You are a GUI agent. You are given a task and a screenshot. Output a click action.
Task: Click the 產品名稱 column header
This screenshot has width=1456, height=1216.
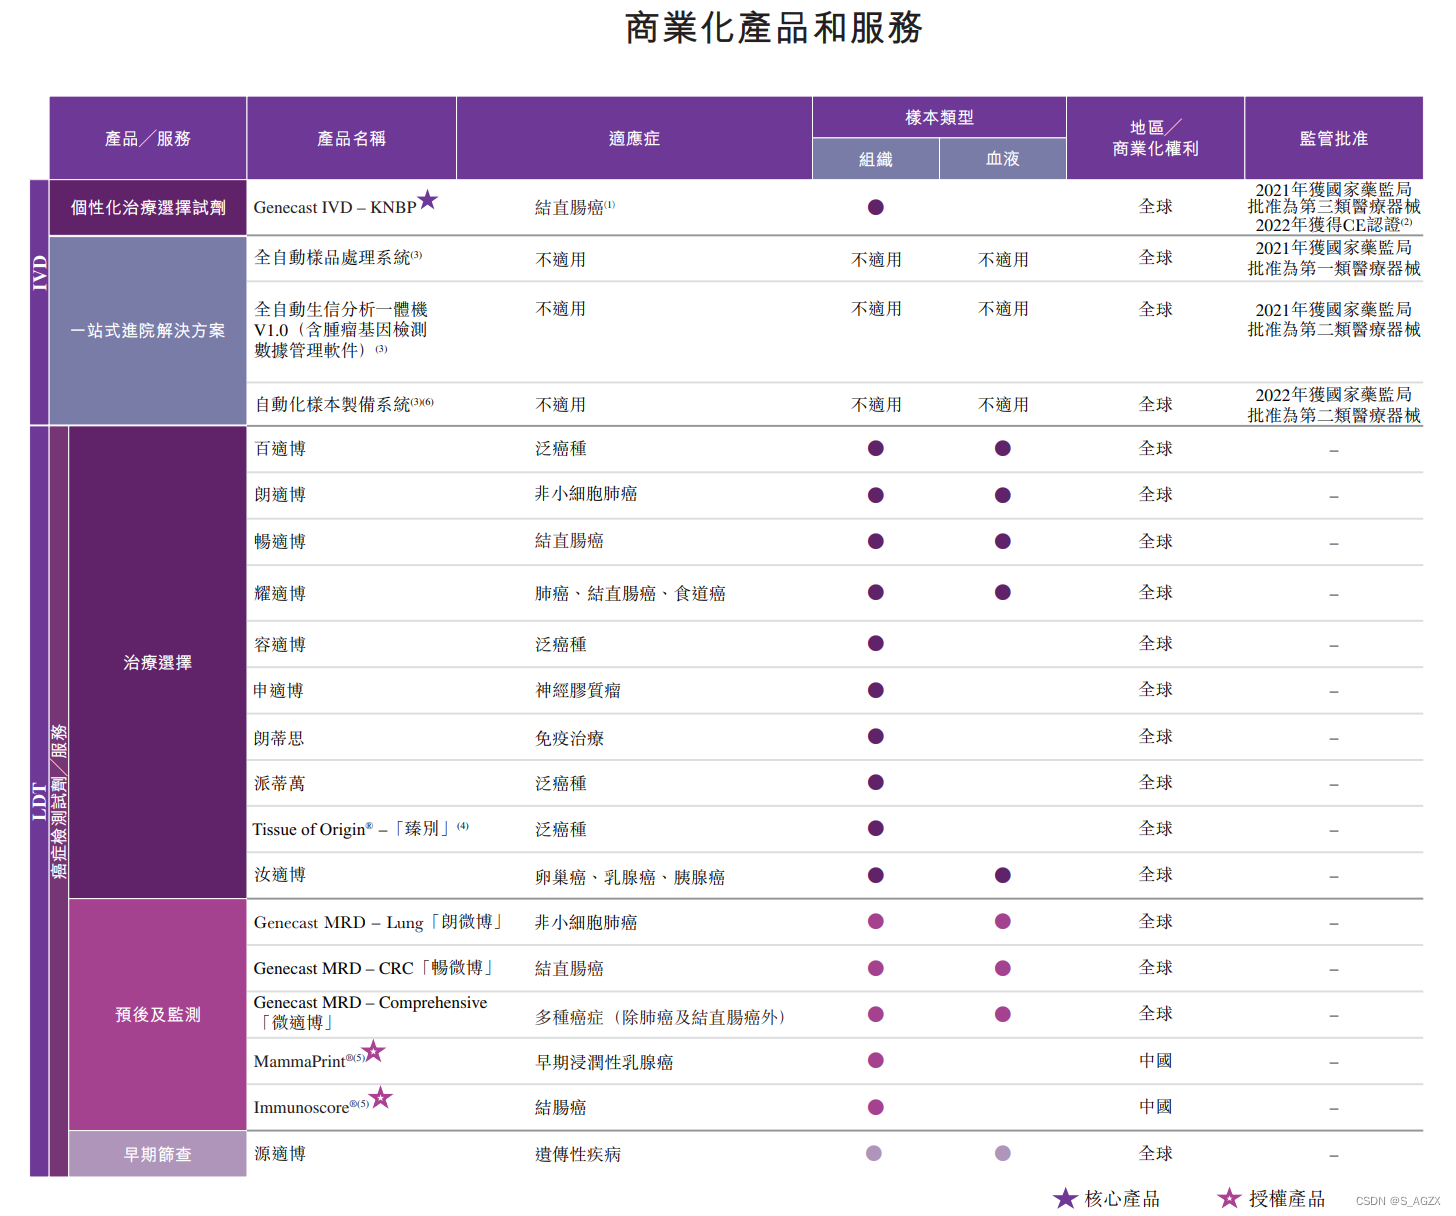click(x=351, y=138)
